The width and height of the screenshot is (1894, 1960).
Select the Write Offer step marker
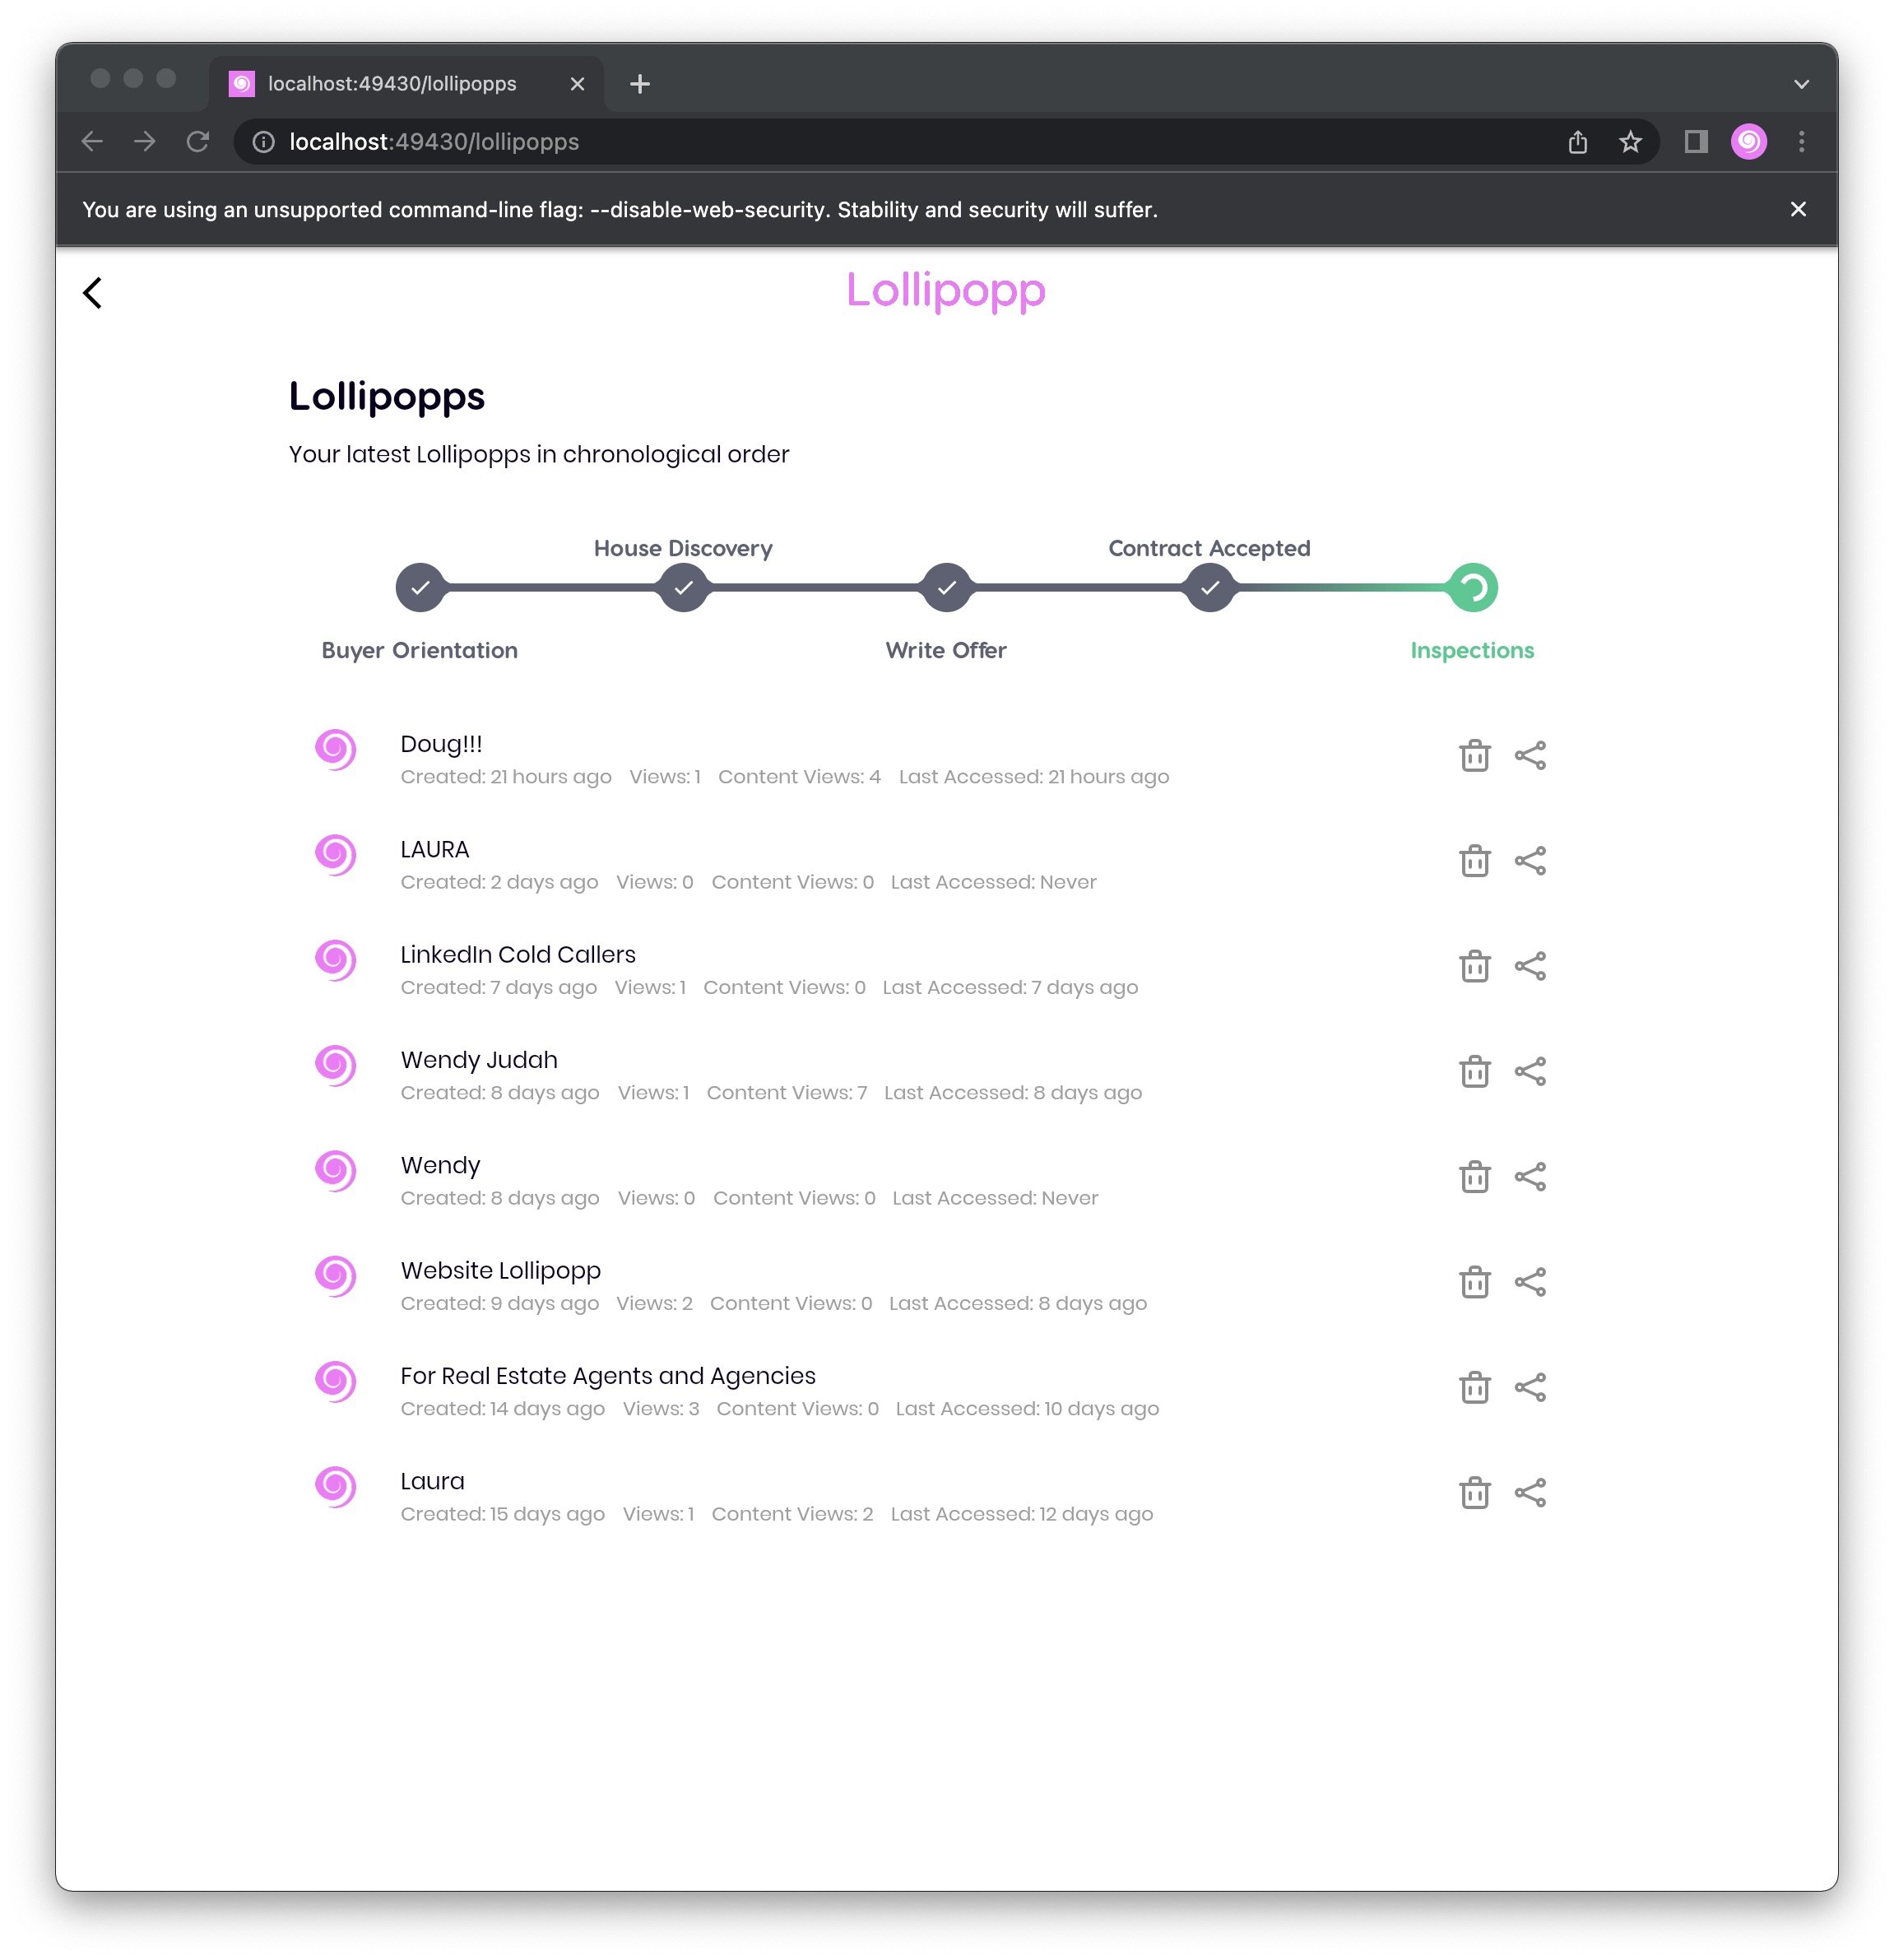(946, 587)
